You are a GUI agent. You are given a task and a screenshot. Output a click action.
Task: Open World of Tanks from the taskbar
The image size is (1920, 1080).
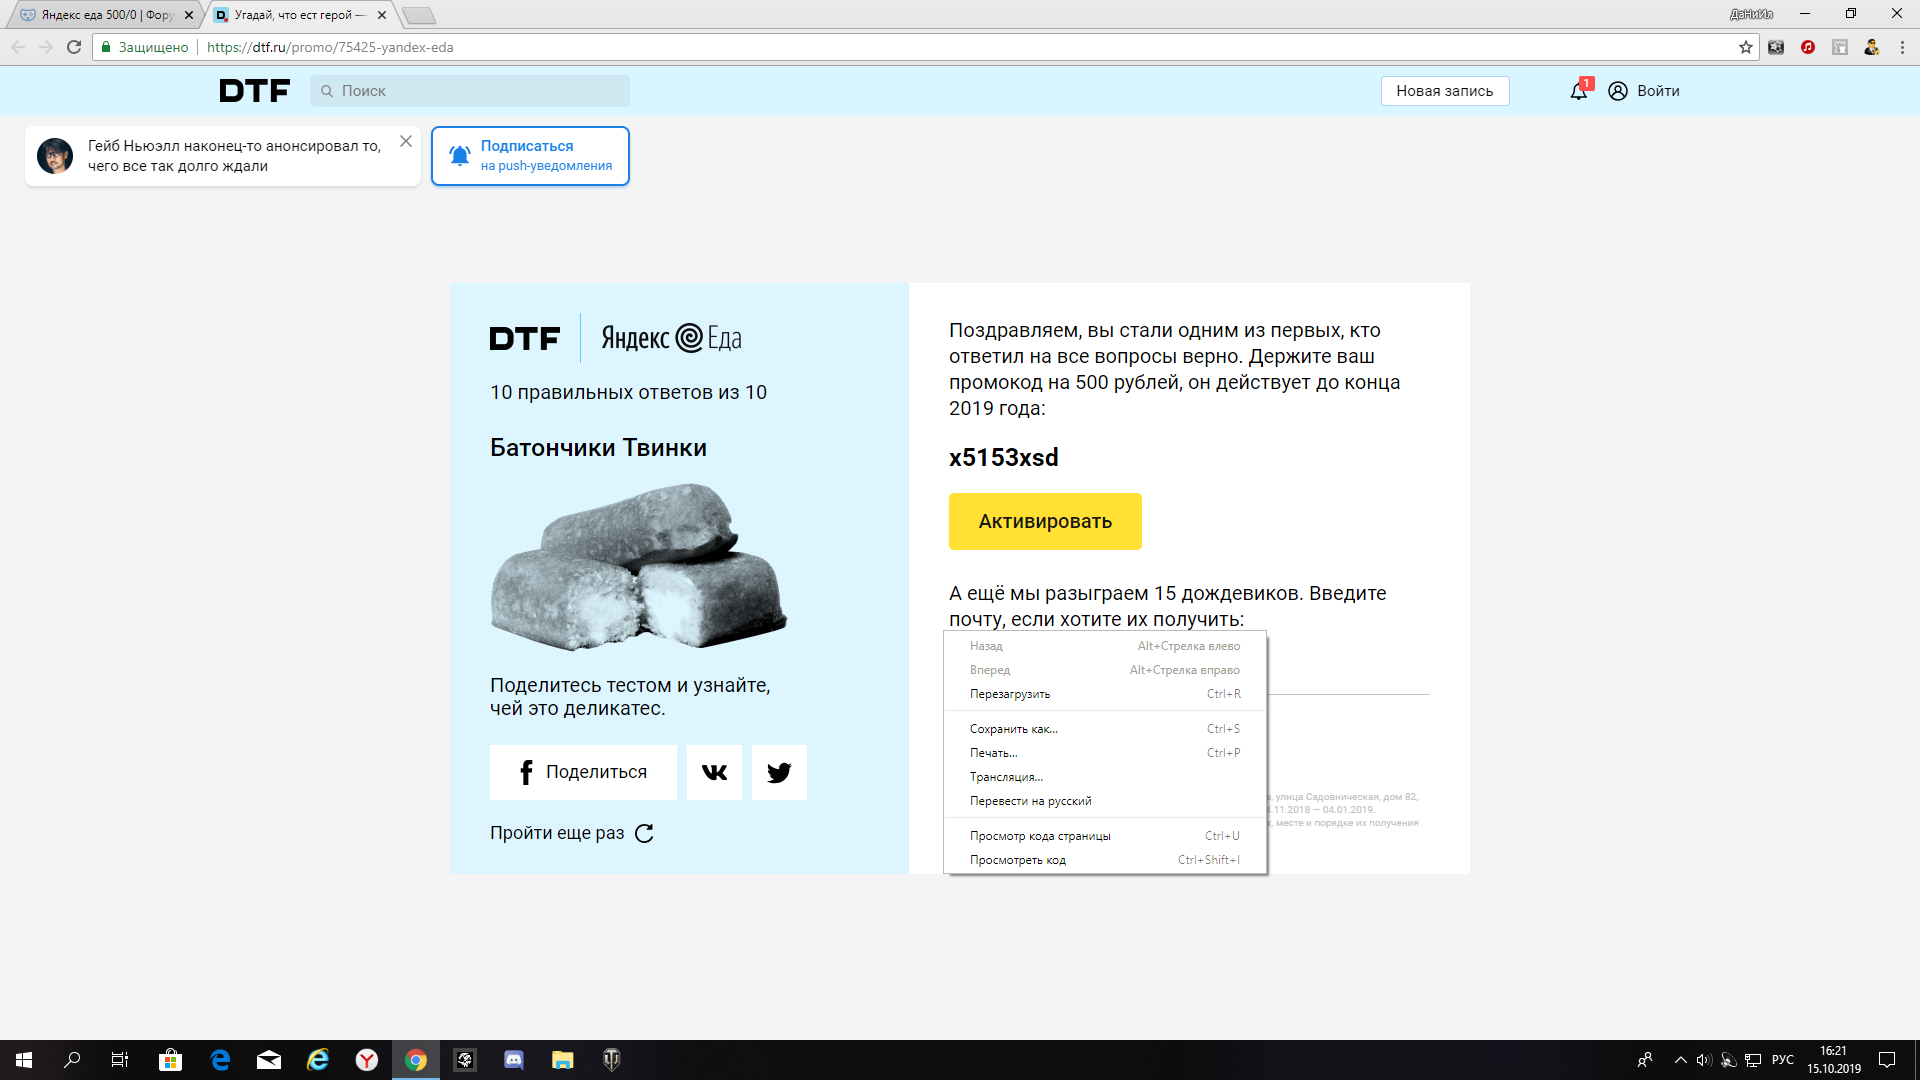pos(612,1060)
